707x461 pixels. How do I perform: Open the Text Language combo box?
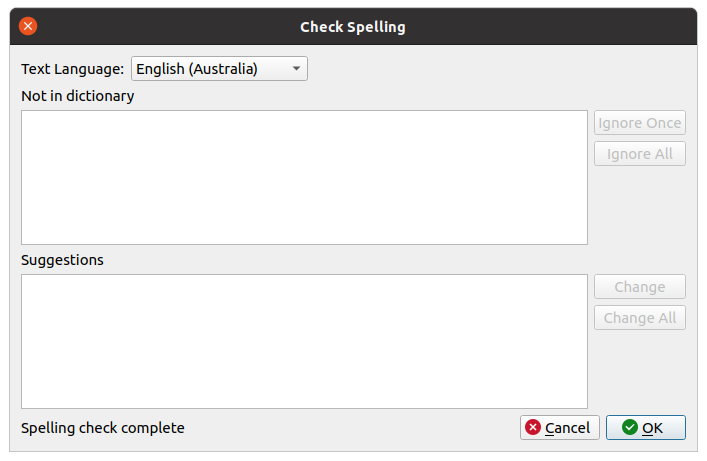click(x=219, y=69)
